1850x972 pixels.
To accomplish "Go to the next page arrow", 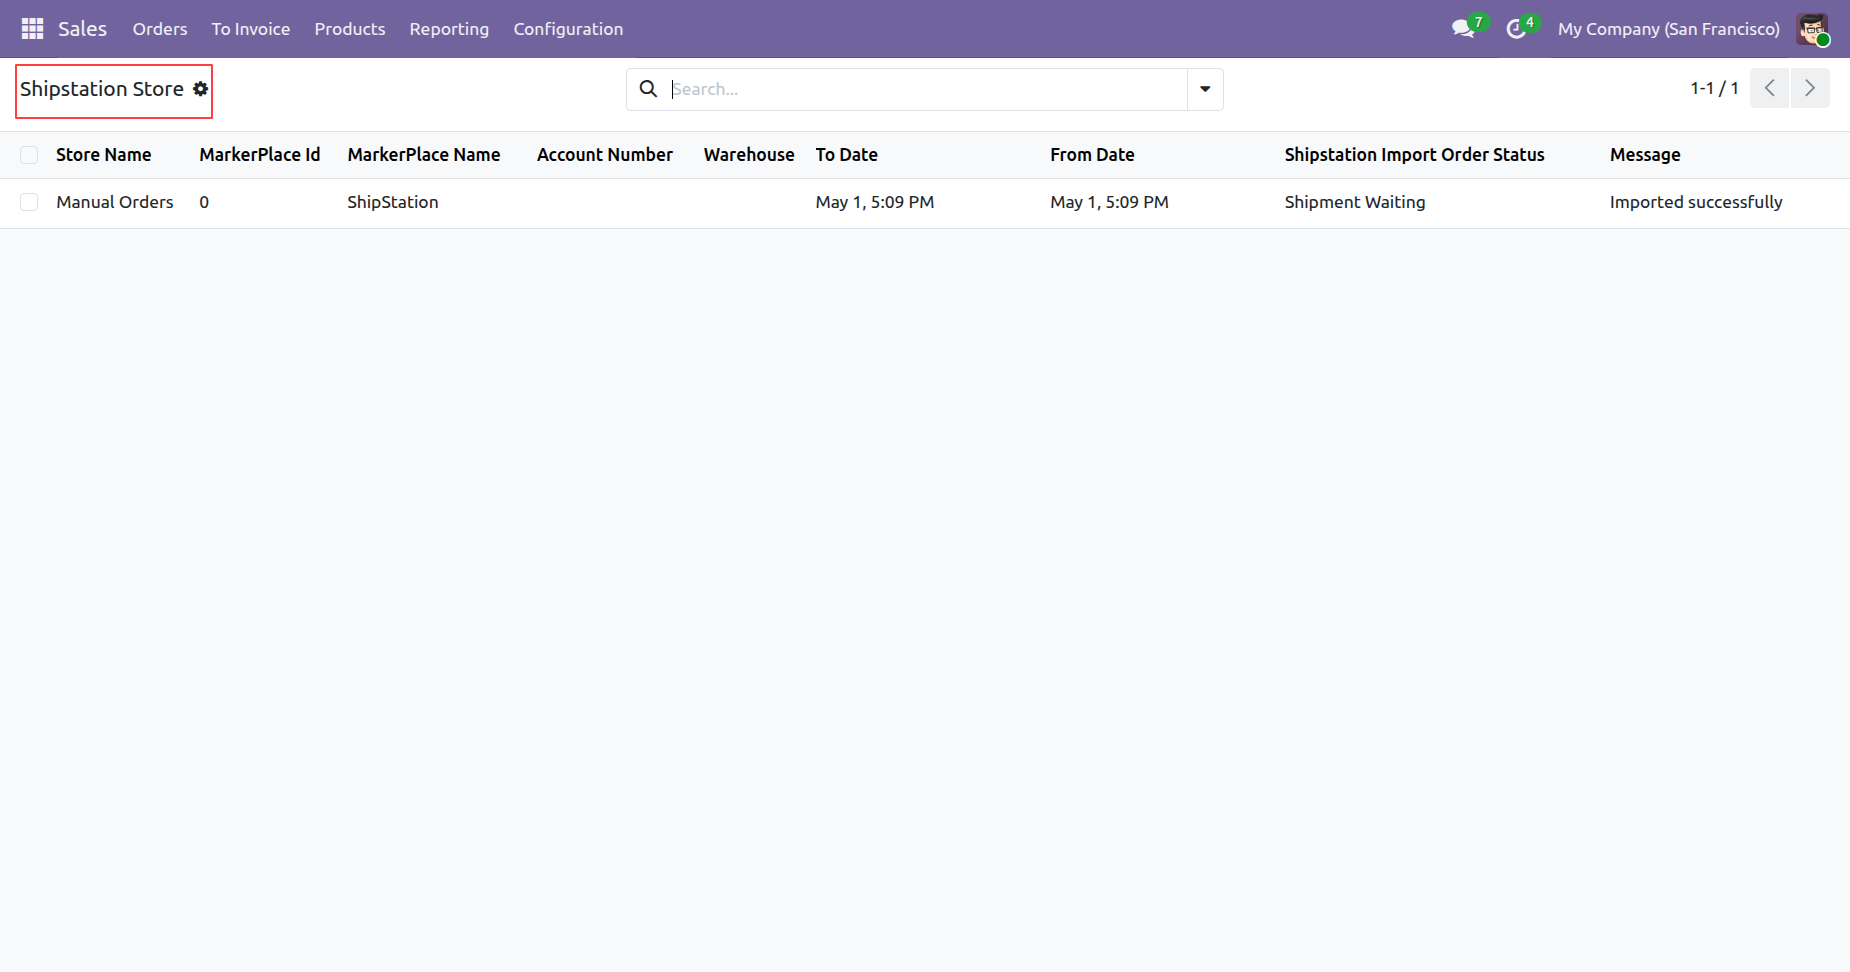I will coord(1810,88).
